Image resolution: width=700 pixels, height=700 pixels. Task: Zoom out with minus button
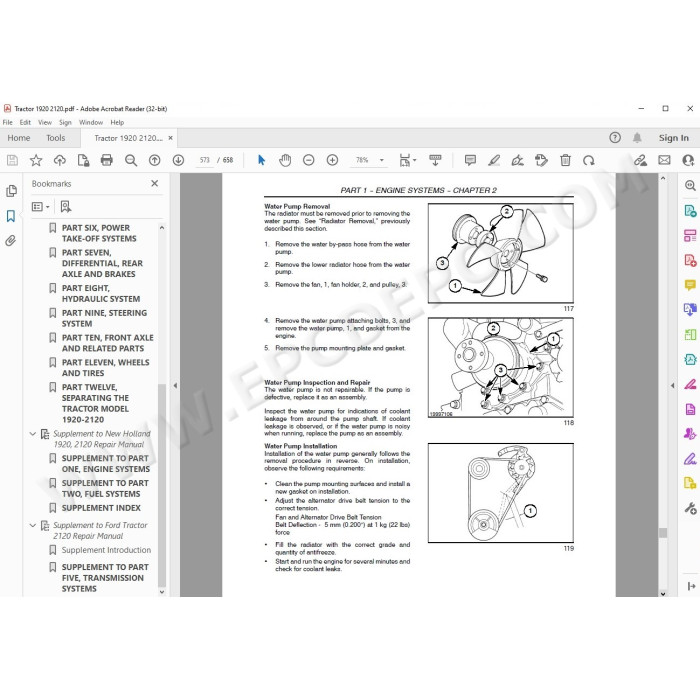point(308,160)
